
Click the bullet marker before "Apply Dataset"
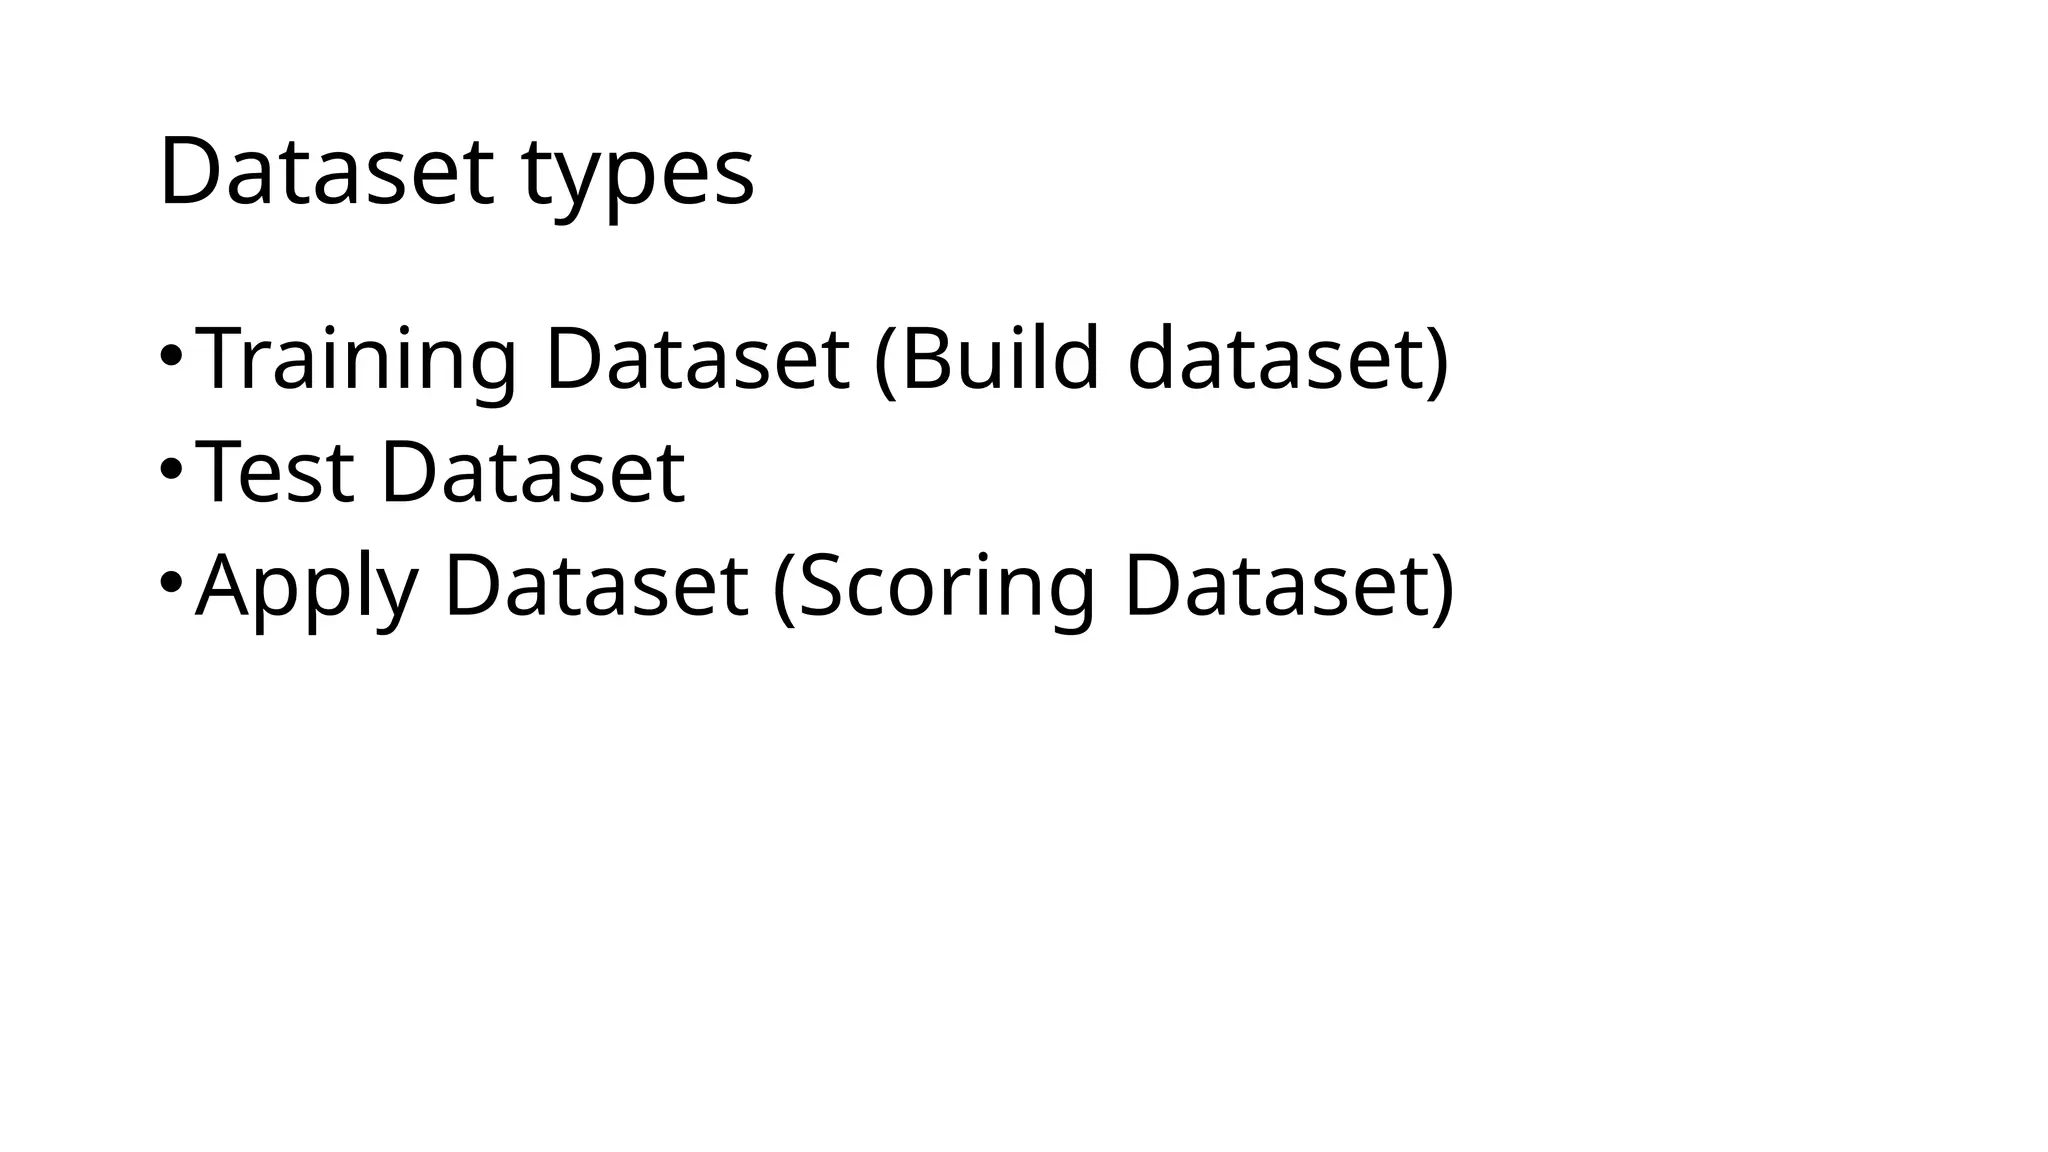point(170,582)
